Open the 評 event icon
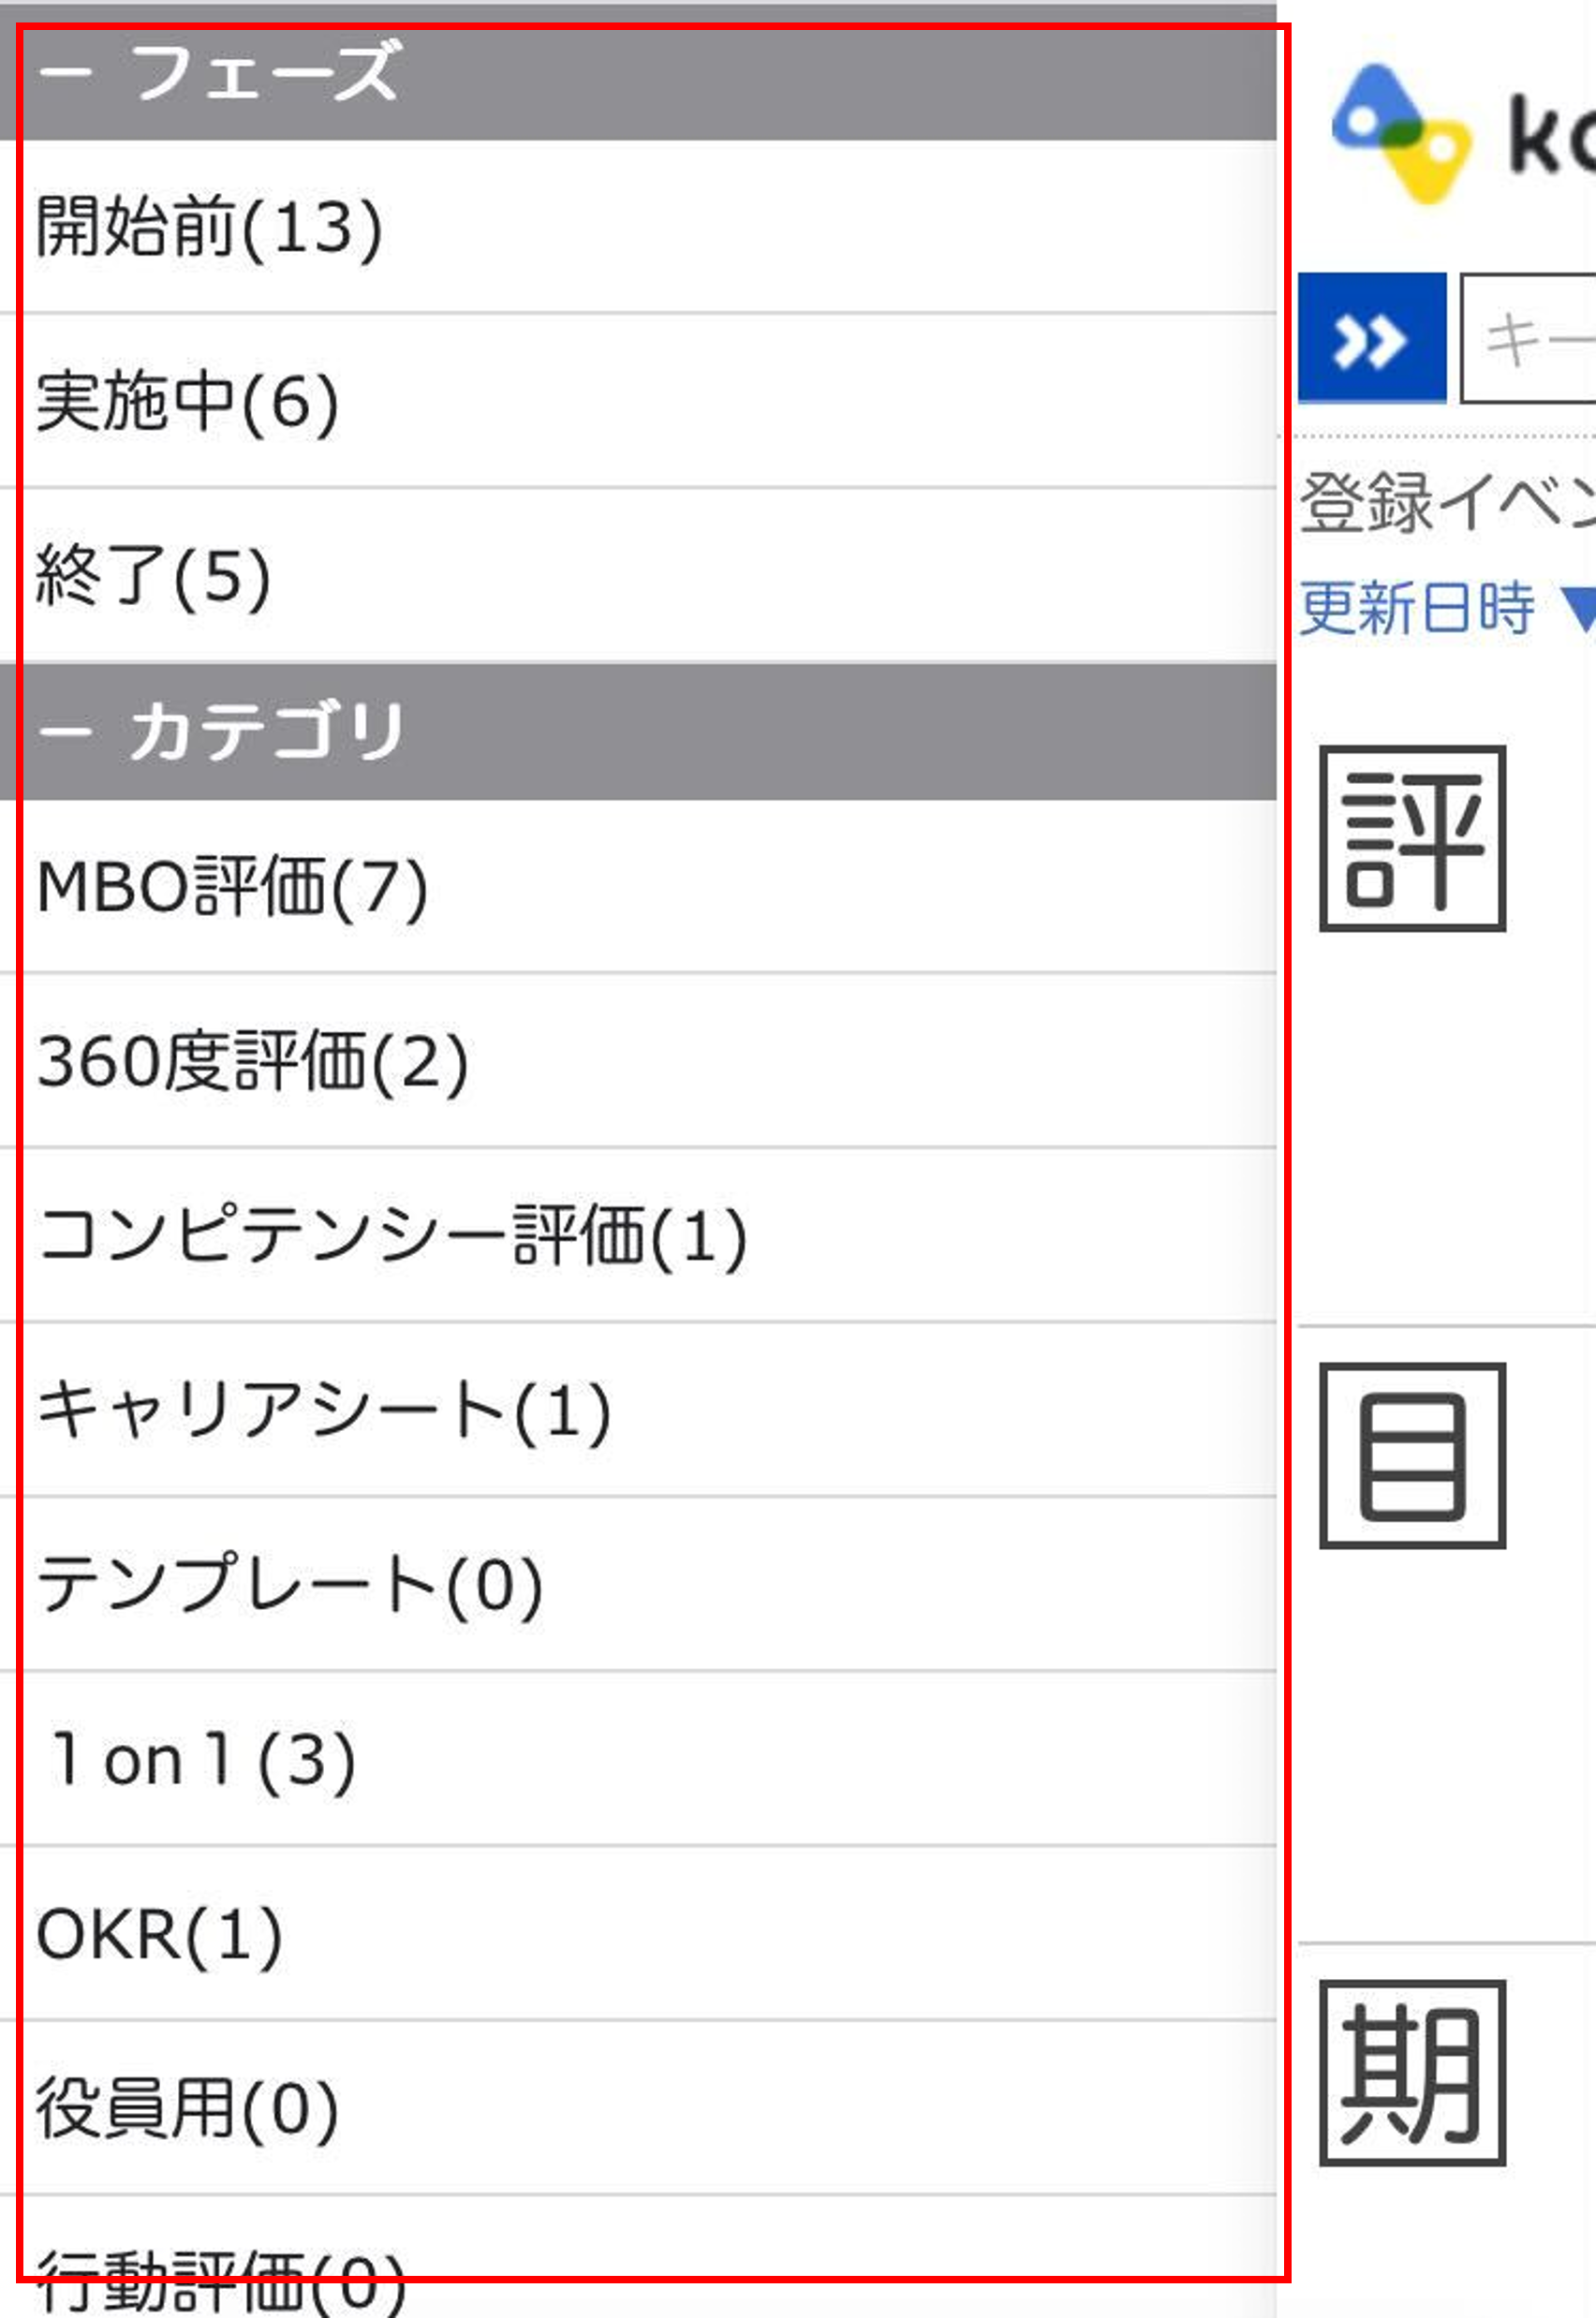This screenshot has height=2318, width=1596. point(1413,839)
